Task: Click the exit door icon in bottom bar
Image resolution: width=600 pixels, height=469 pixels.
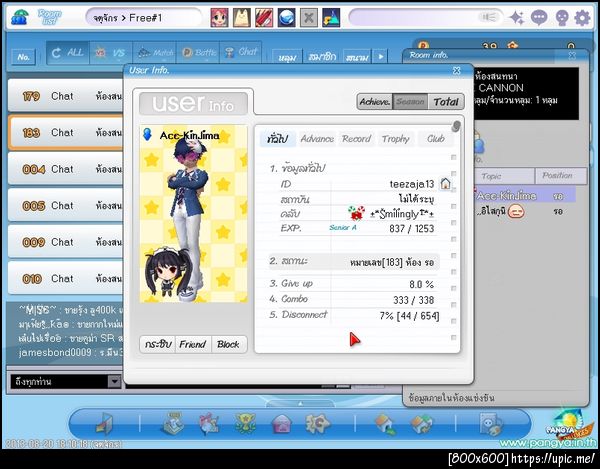Action: pos(104,424)
